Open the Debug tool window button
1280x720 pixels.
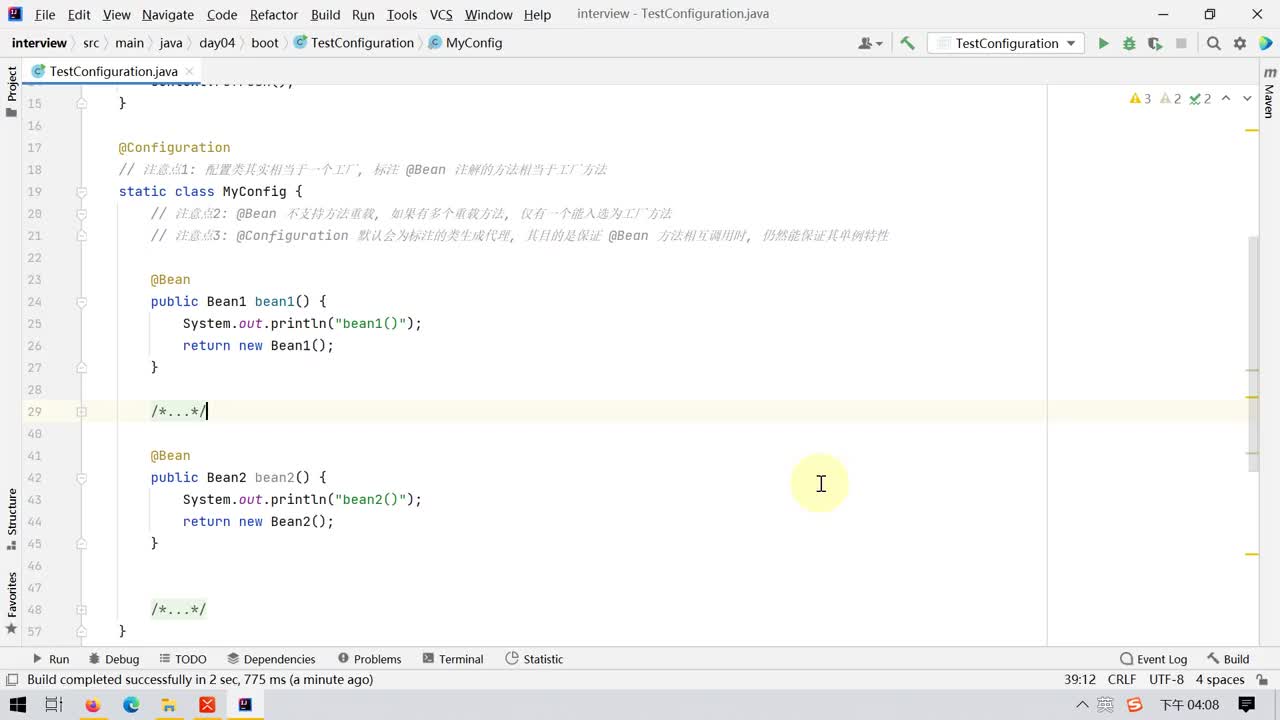113,659
